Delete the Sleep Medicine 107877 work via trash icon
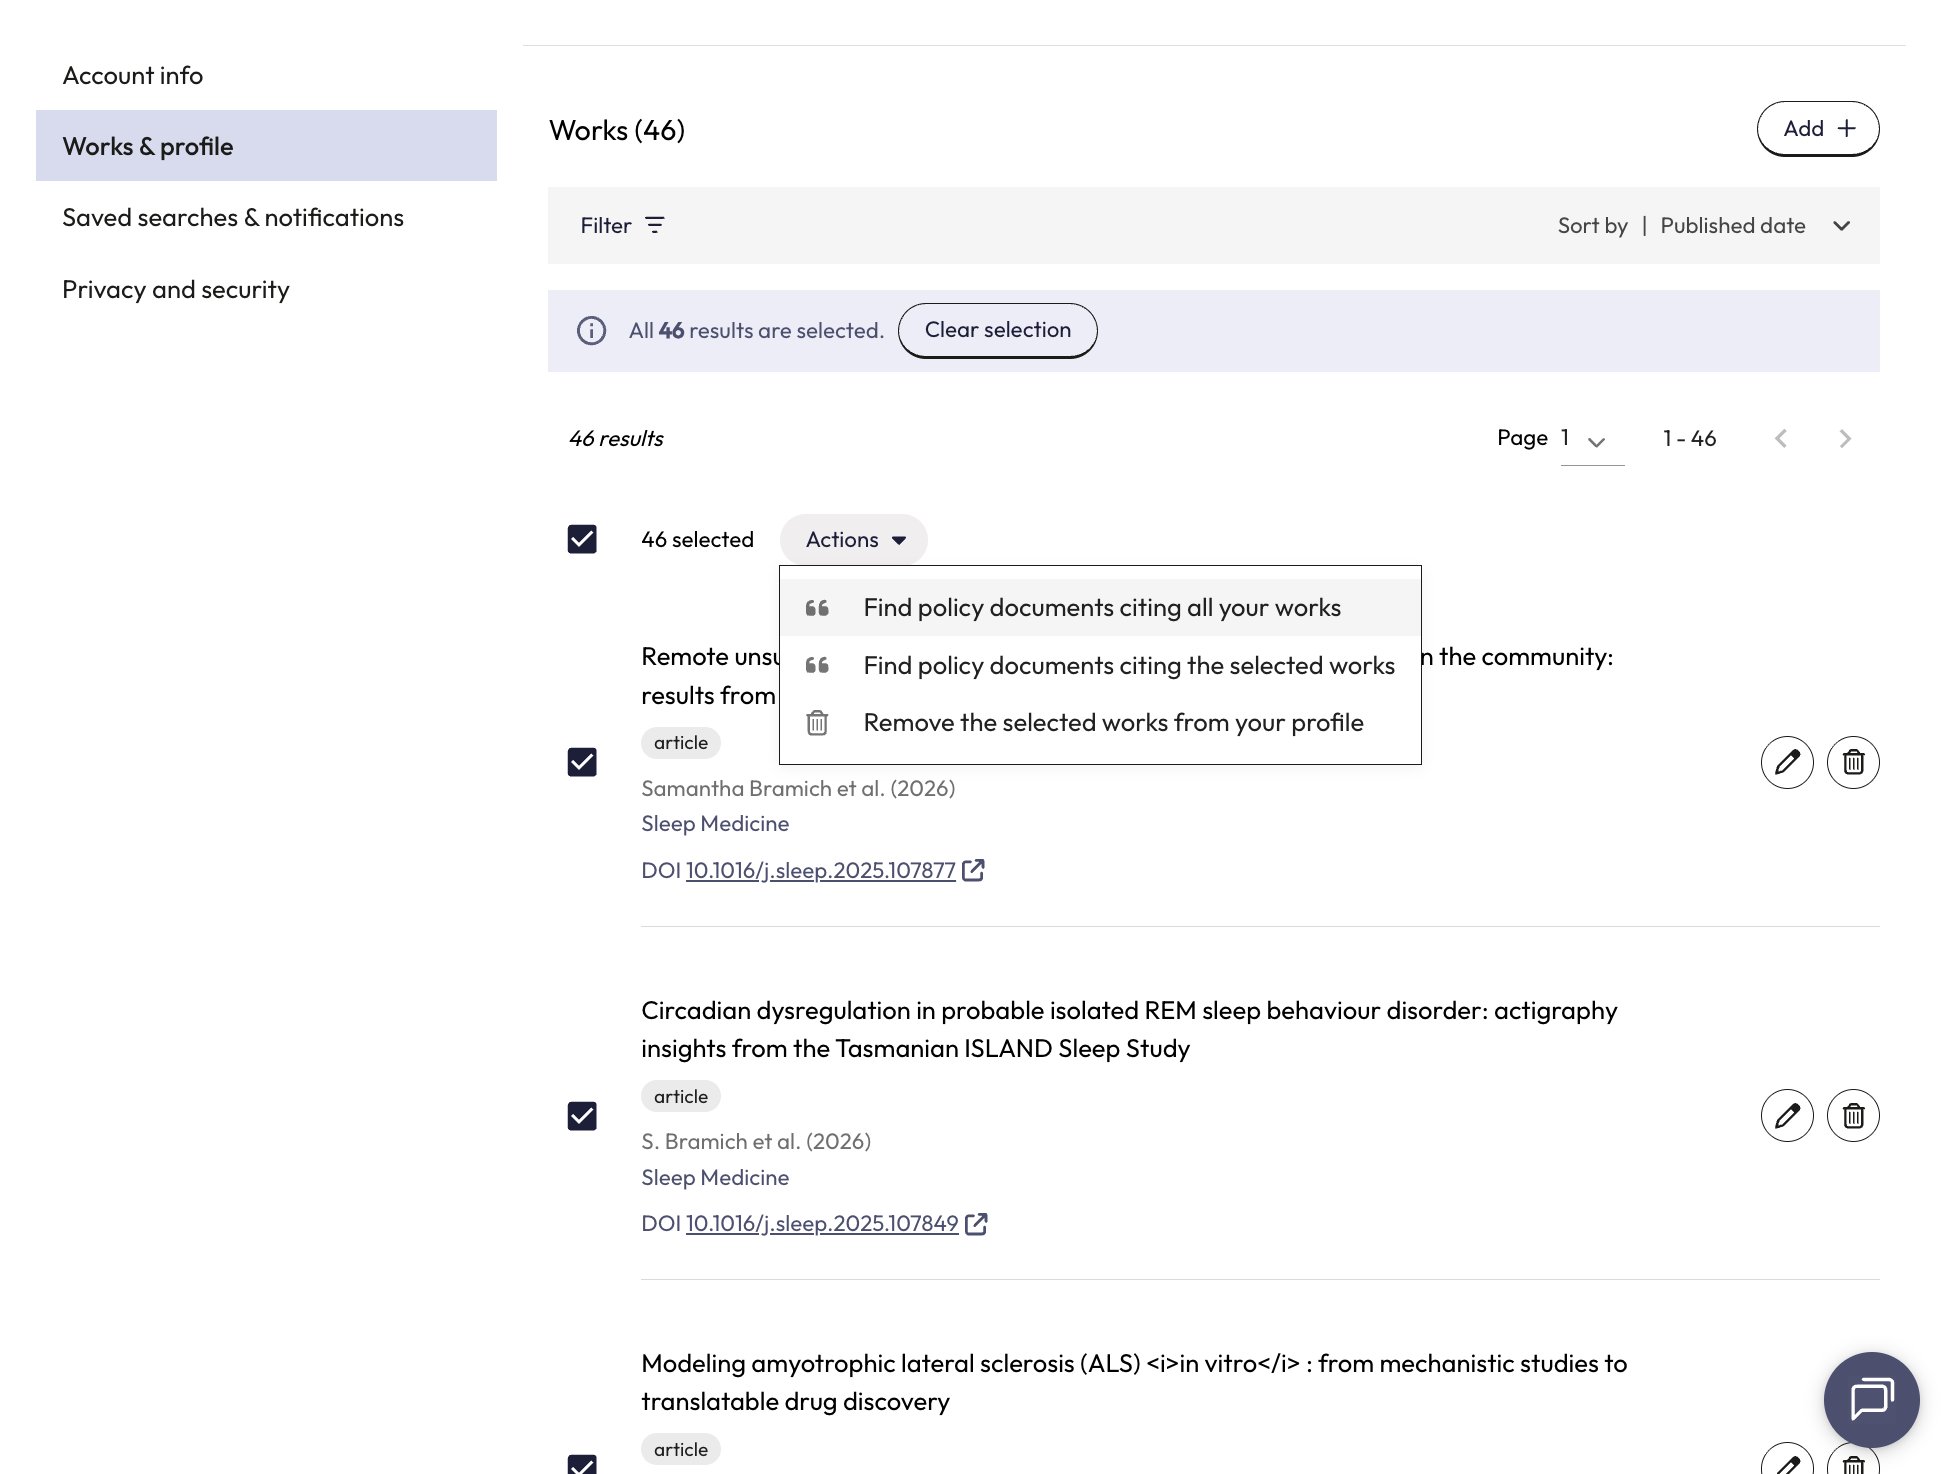 point(1853,763)
